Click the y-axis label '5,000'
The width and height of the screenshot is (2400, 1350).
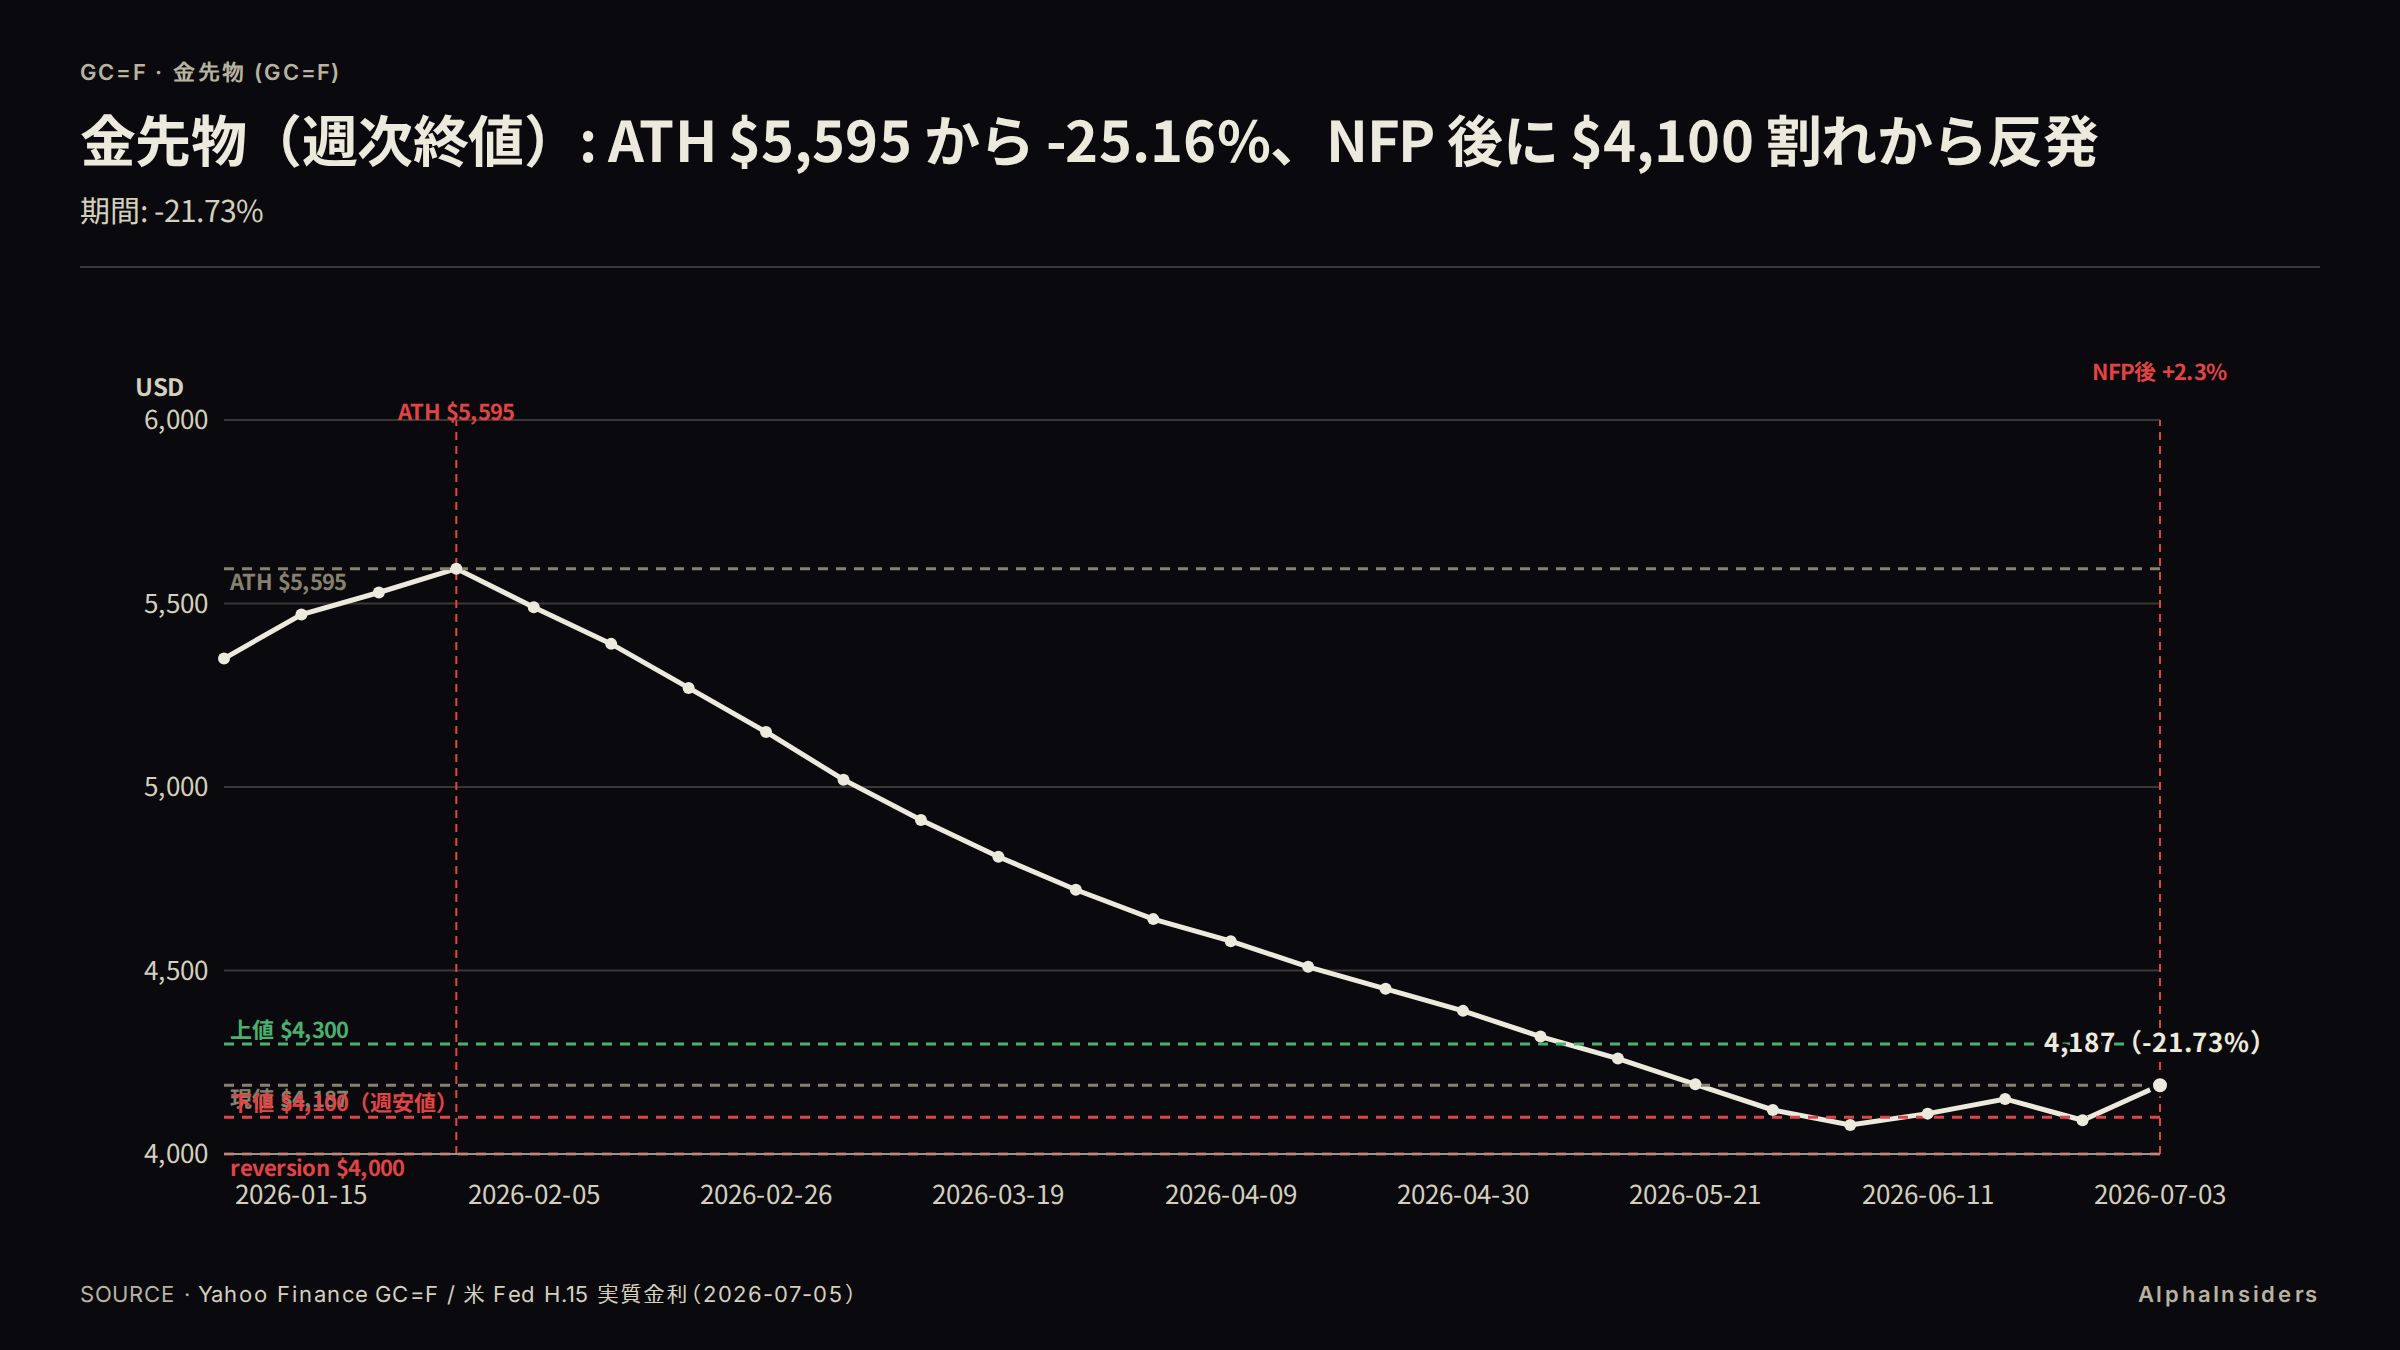coord(176,787)
